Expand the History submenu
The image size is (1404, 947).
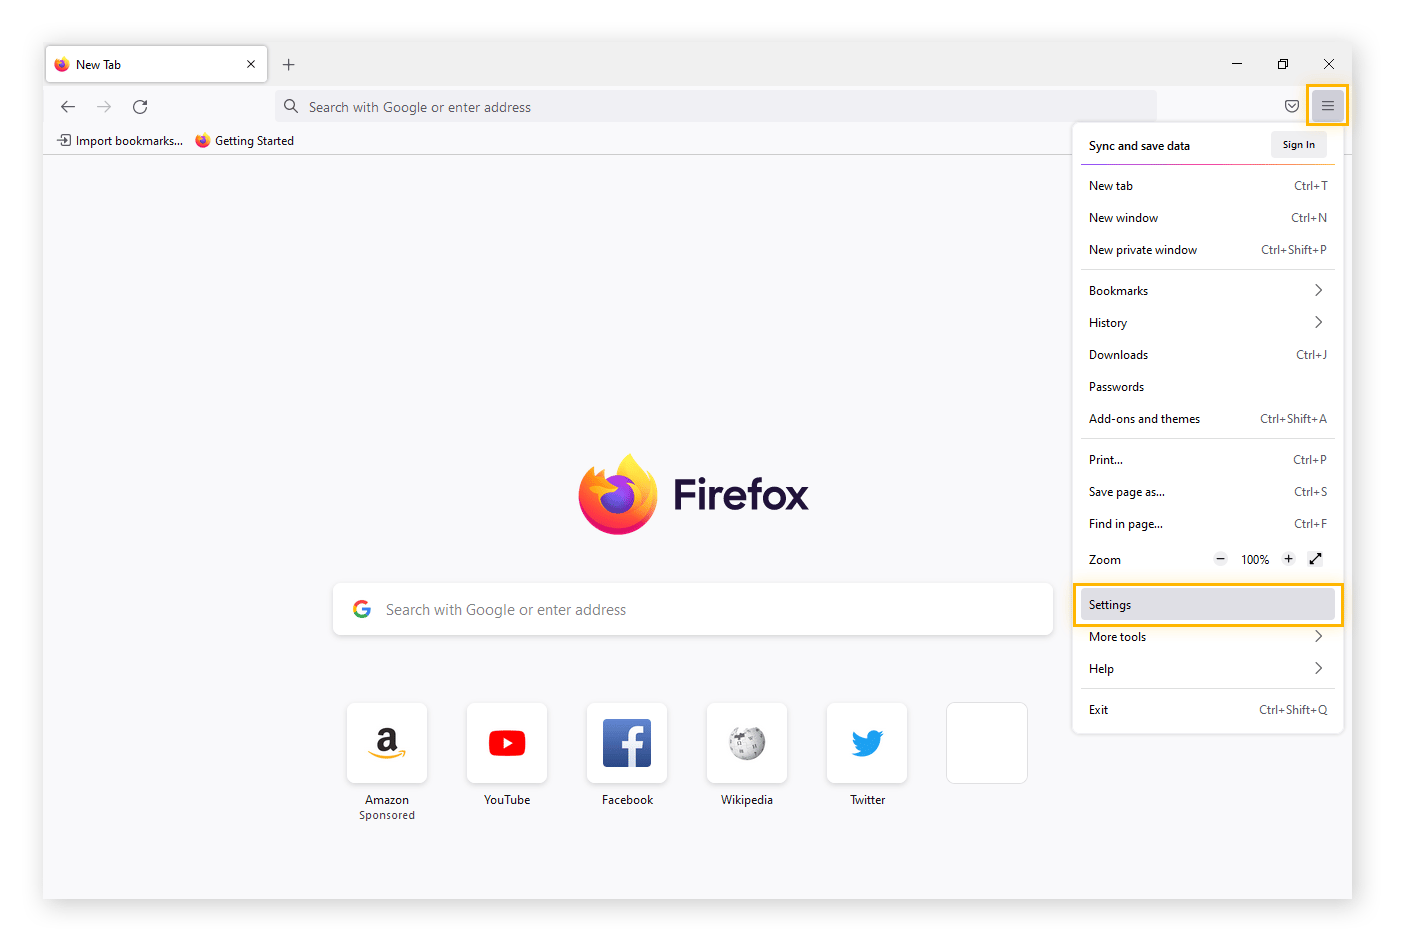point(1207,323)
